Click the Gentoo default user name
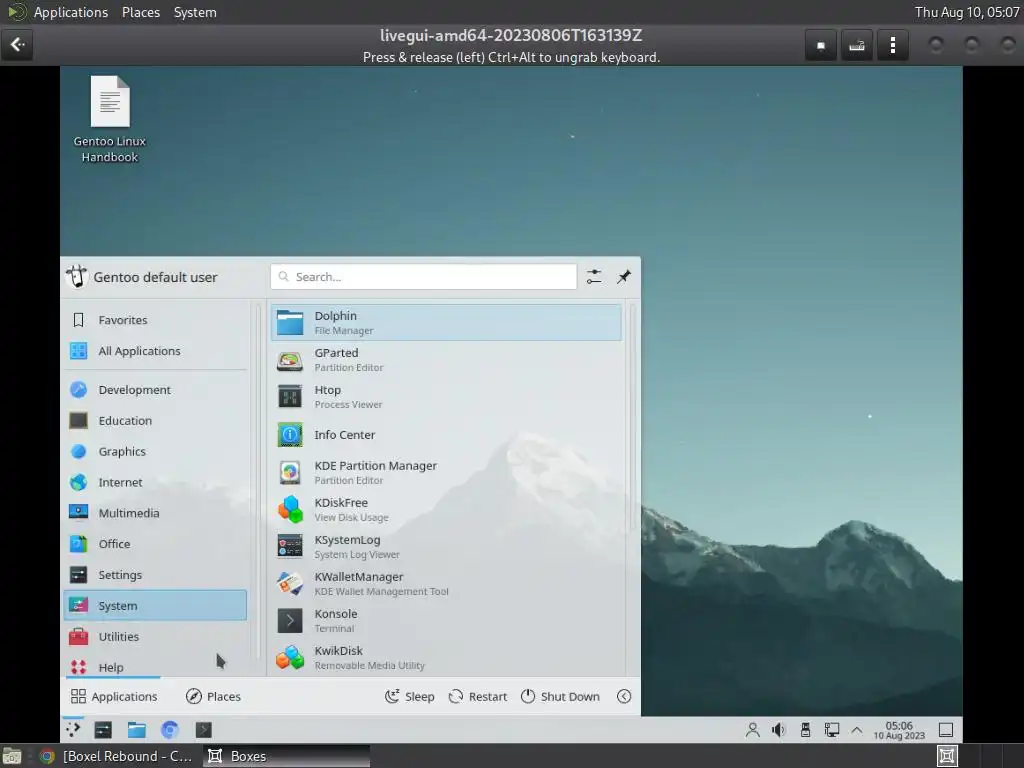Viewport: 1024px width, 768px height. (155, 277)
